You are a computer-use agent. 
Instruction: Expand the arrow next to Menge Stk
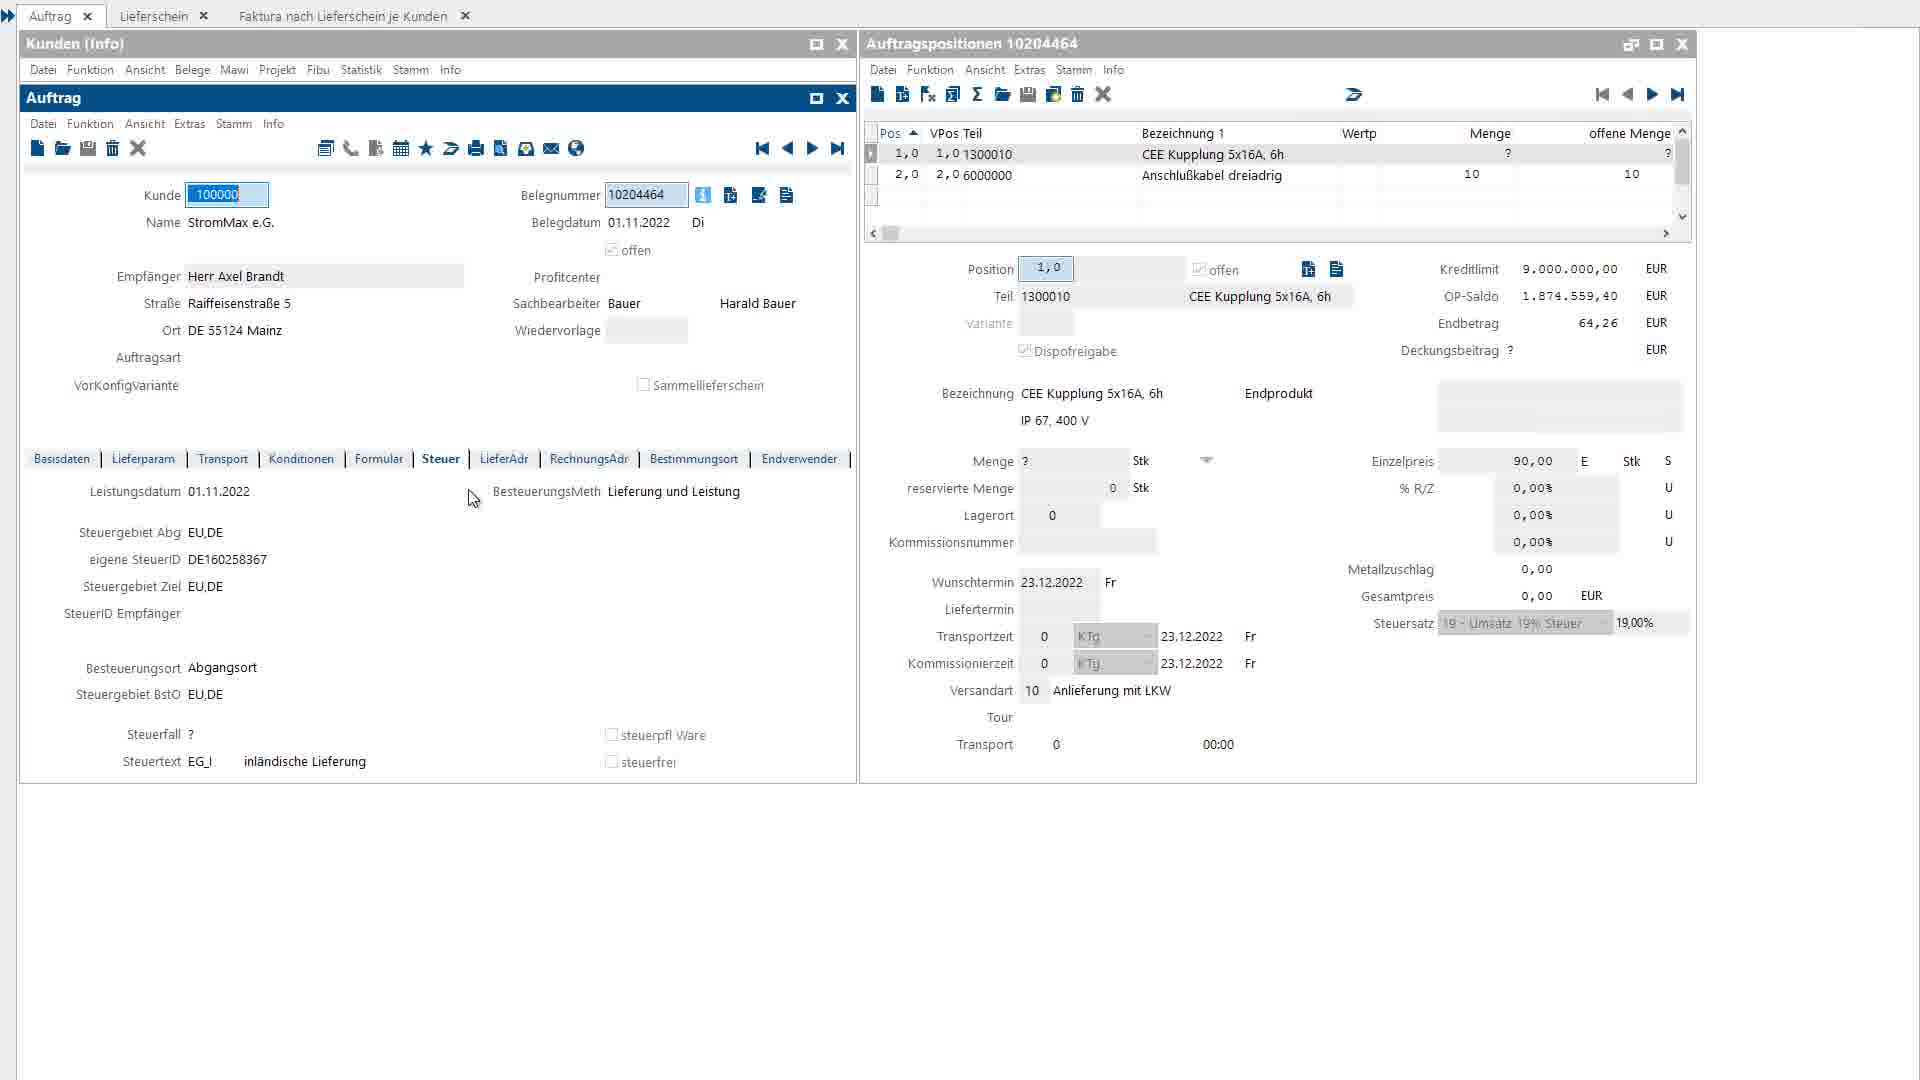pos(1206,460)
